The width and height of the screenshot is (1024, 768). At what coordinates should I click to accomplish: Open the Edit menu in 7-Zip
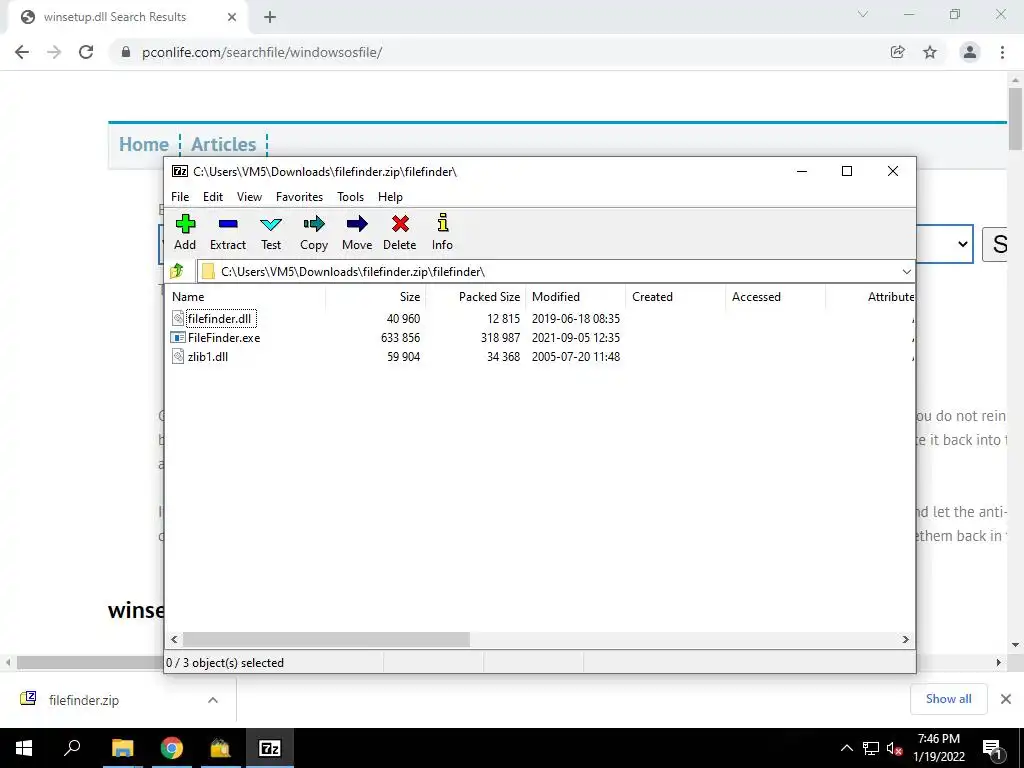coord(213,197)
